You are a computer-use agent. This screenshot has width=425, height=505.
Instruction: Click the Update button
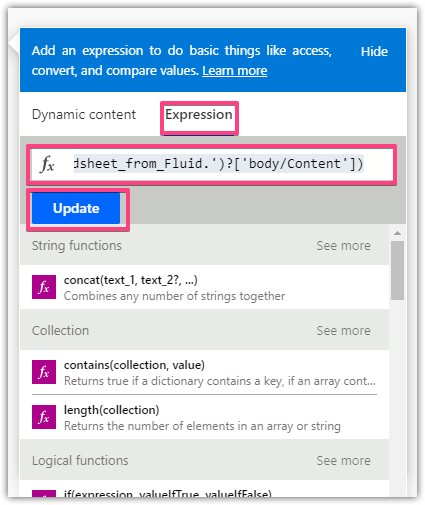point(76,208)
